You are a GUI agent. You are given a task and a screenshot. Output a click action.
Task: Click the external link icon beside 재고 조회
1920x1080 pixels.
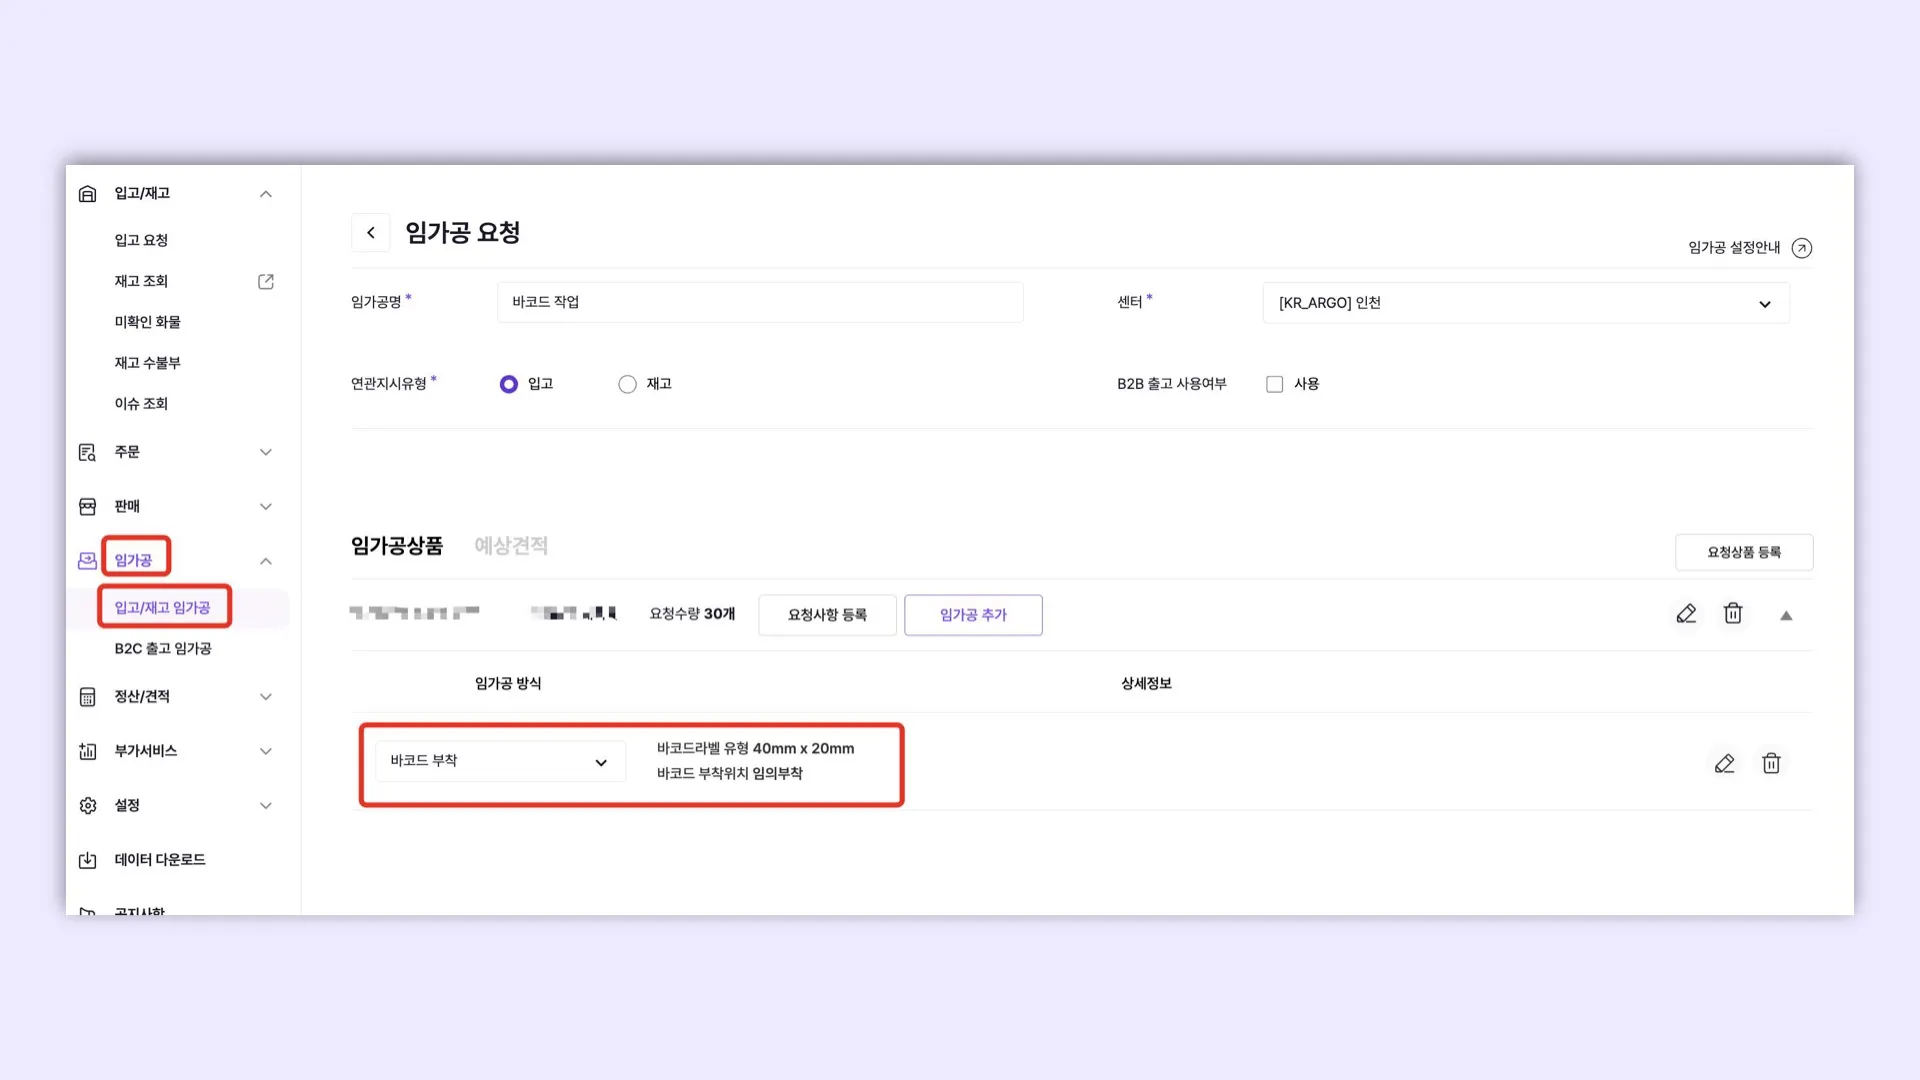point(266,282)
